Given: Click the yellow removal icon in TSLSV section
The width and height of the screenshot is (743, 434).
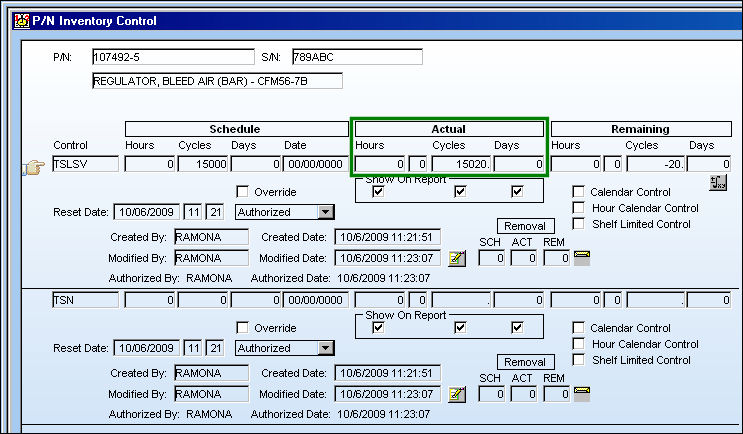Looking at the screenshot, I should click(x=582, y=258).
